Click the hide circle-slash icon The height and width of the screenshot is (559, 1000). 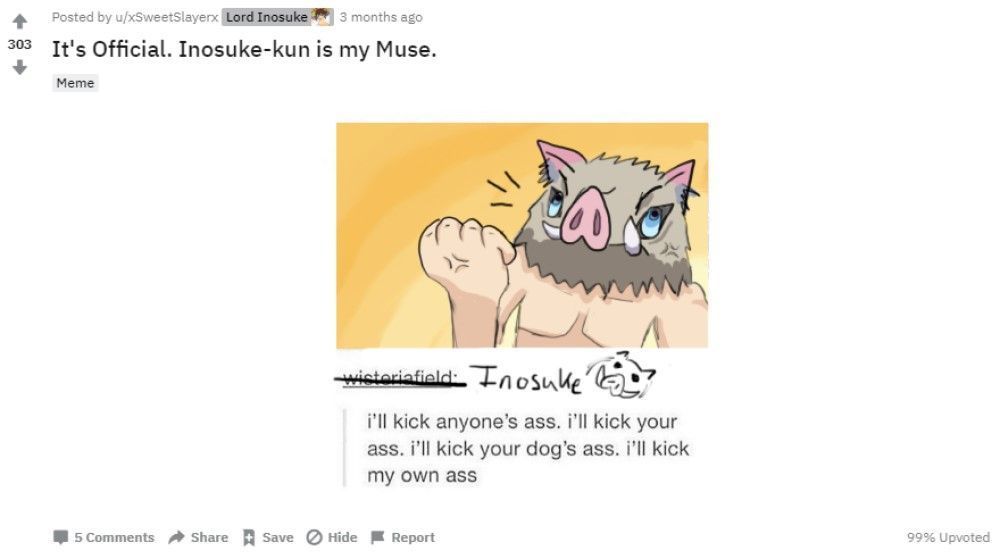tap(314, 537)
